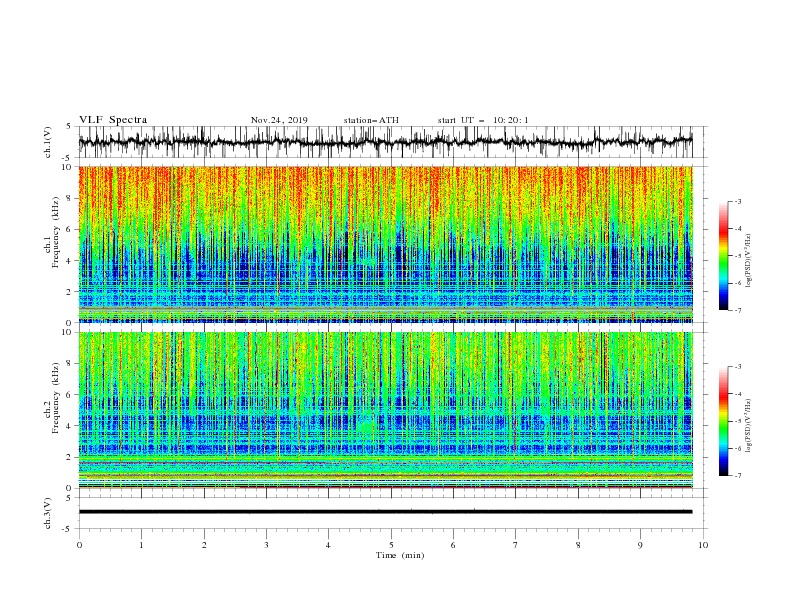792x612 pixels.
Task: Click the "0" tick on the time axis
Action: click(79, 545)
